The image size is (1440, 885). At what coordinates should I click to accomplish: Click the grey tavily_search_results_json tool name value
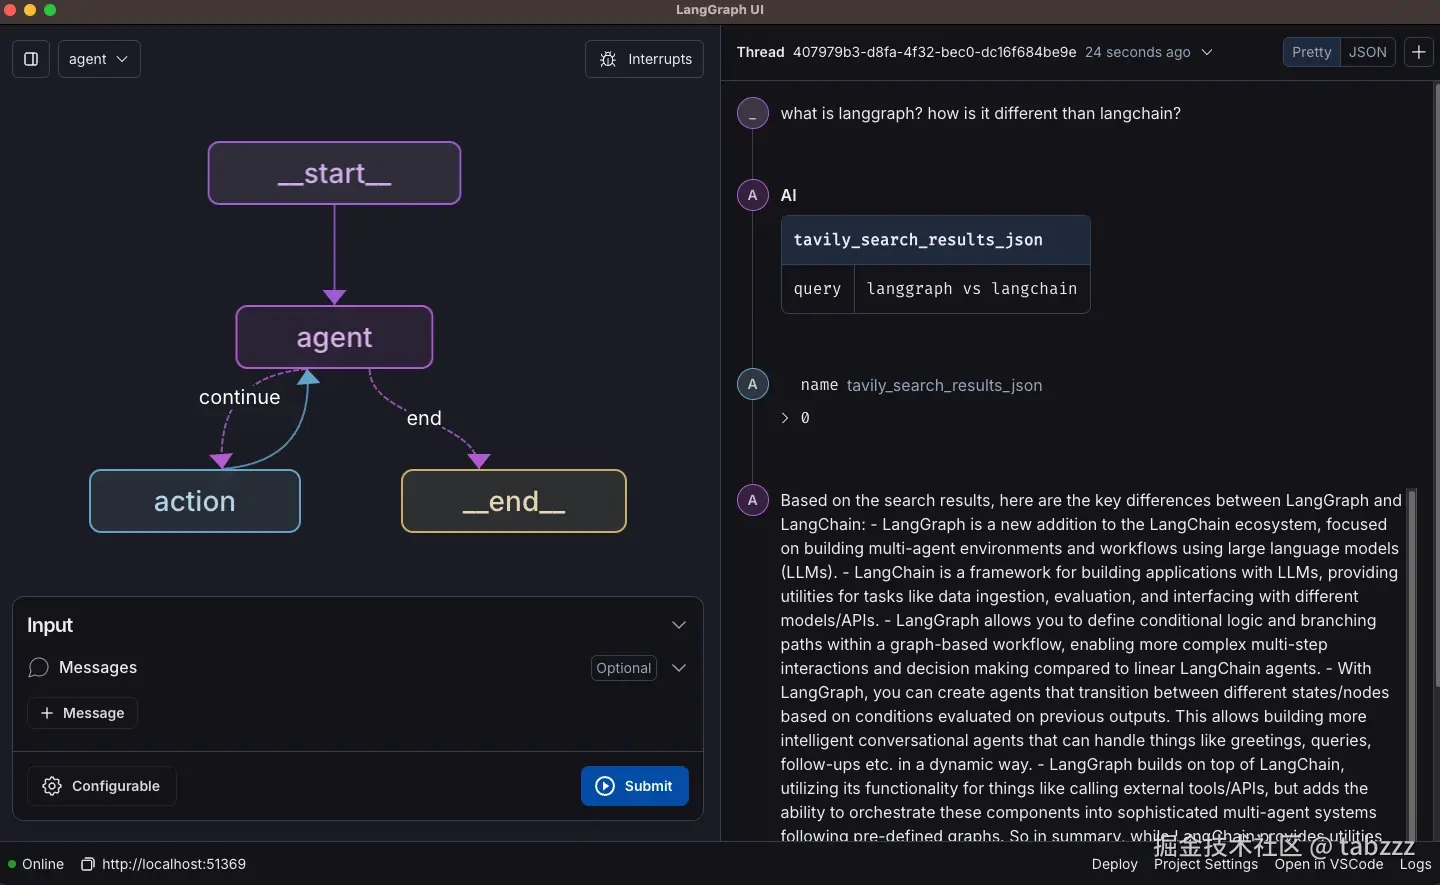[944, 385]
